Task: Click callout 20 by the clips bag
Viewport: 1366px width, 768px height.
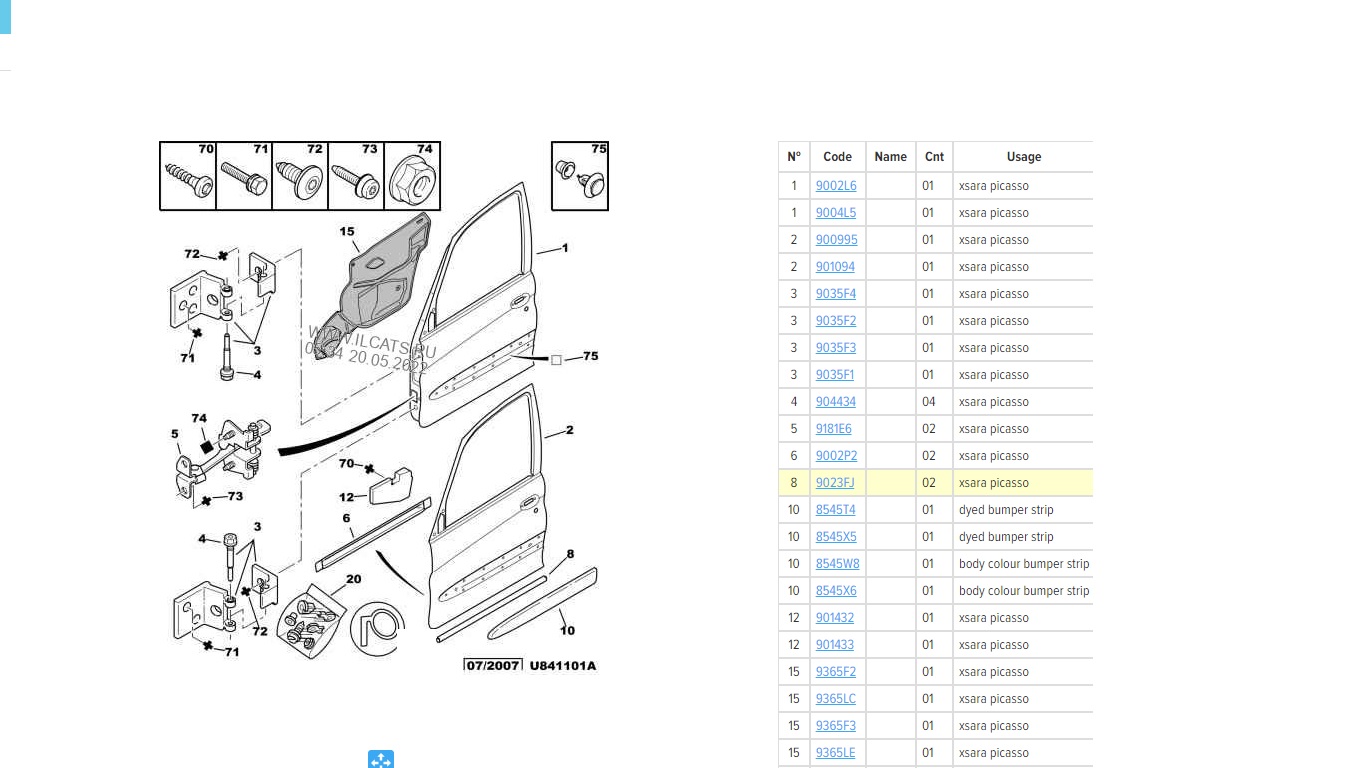Action: pyautogui.click(x=354, y=579)
